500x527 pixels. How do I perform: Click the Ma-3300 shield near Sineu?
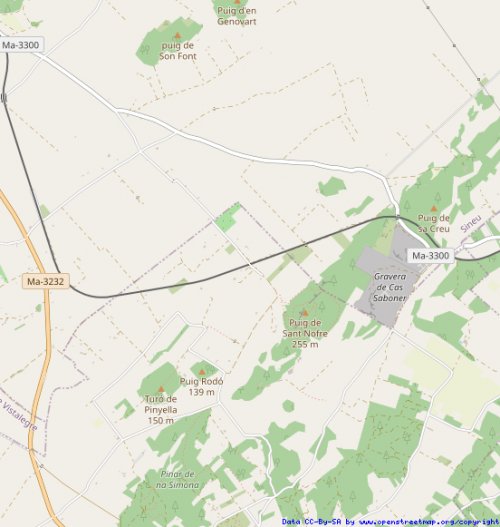430,256
